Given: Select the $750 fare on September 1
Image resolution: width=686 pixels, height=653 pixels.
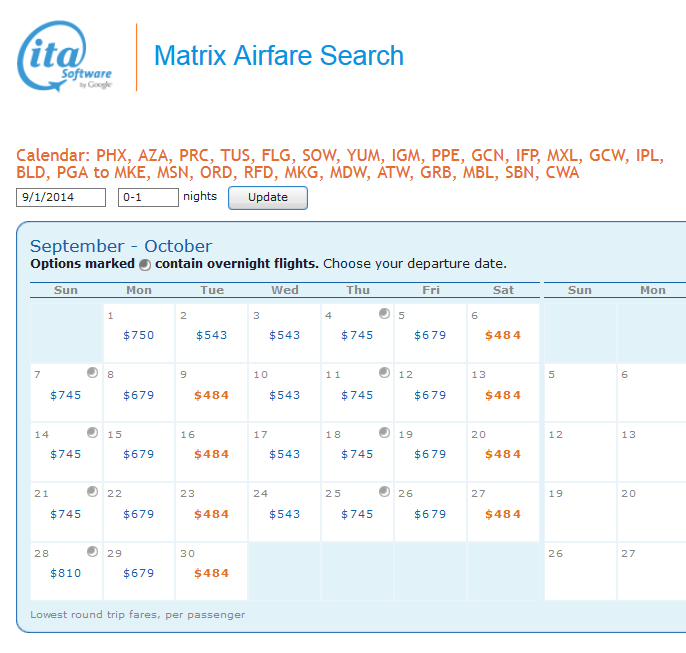Looking at the screenshot, I should coord(139,335).
